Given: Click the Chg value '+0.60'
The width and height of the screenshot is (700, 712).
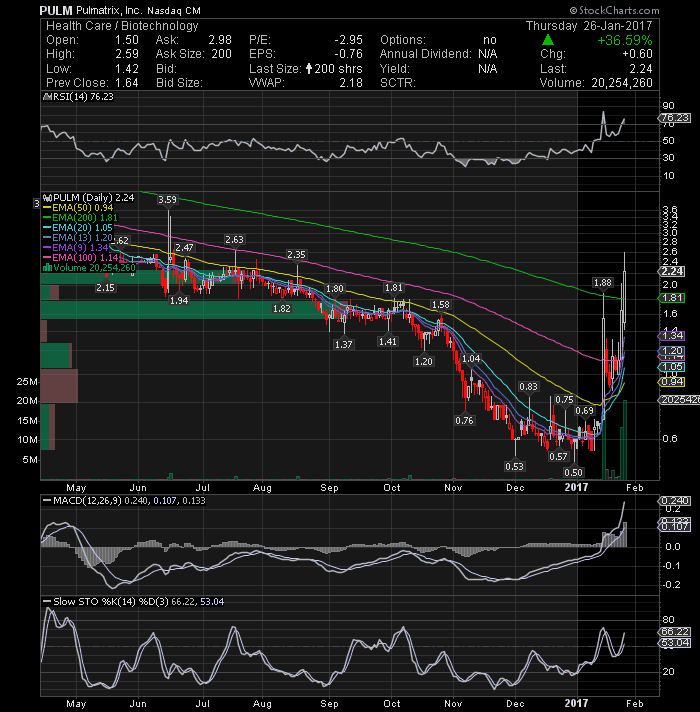Looking at the screenshot, I should pos(637,54).
